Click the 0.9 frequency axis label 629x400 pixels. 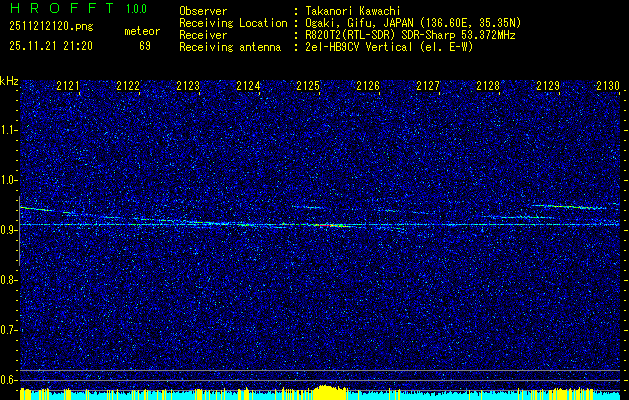click(x=9, y=229)
